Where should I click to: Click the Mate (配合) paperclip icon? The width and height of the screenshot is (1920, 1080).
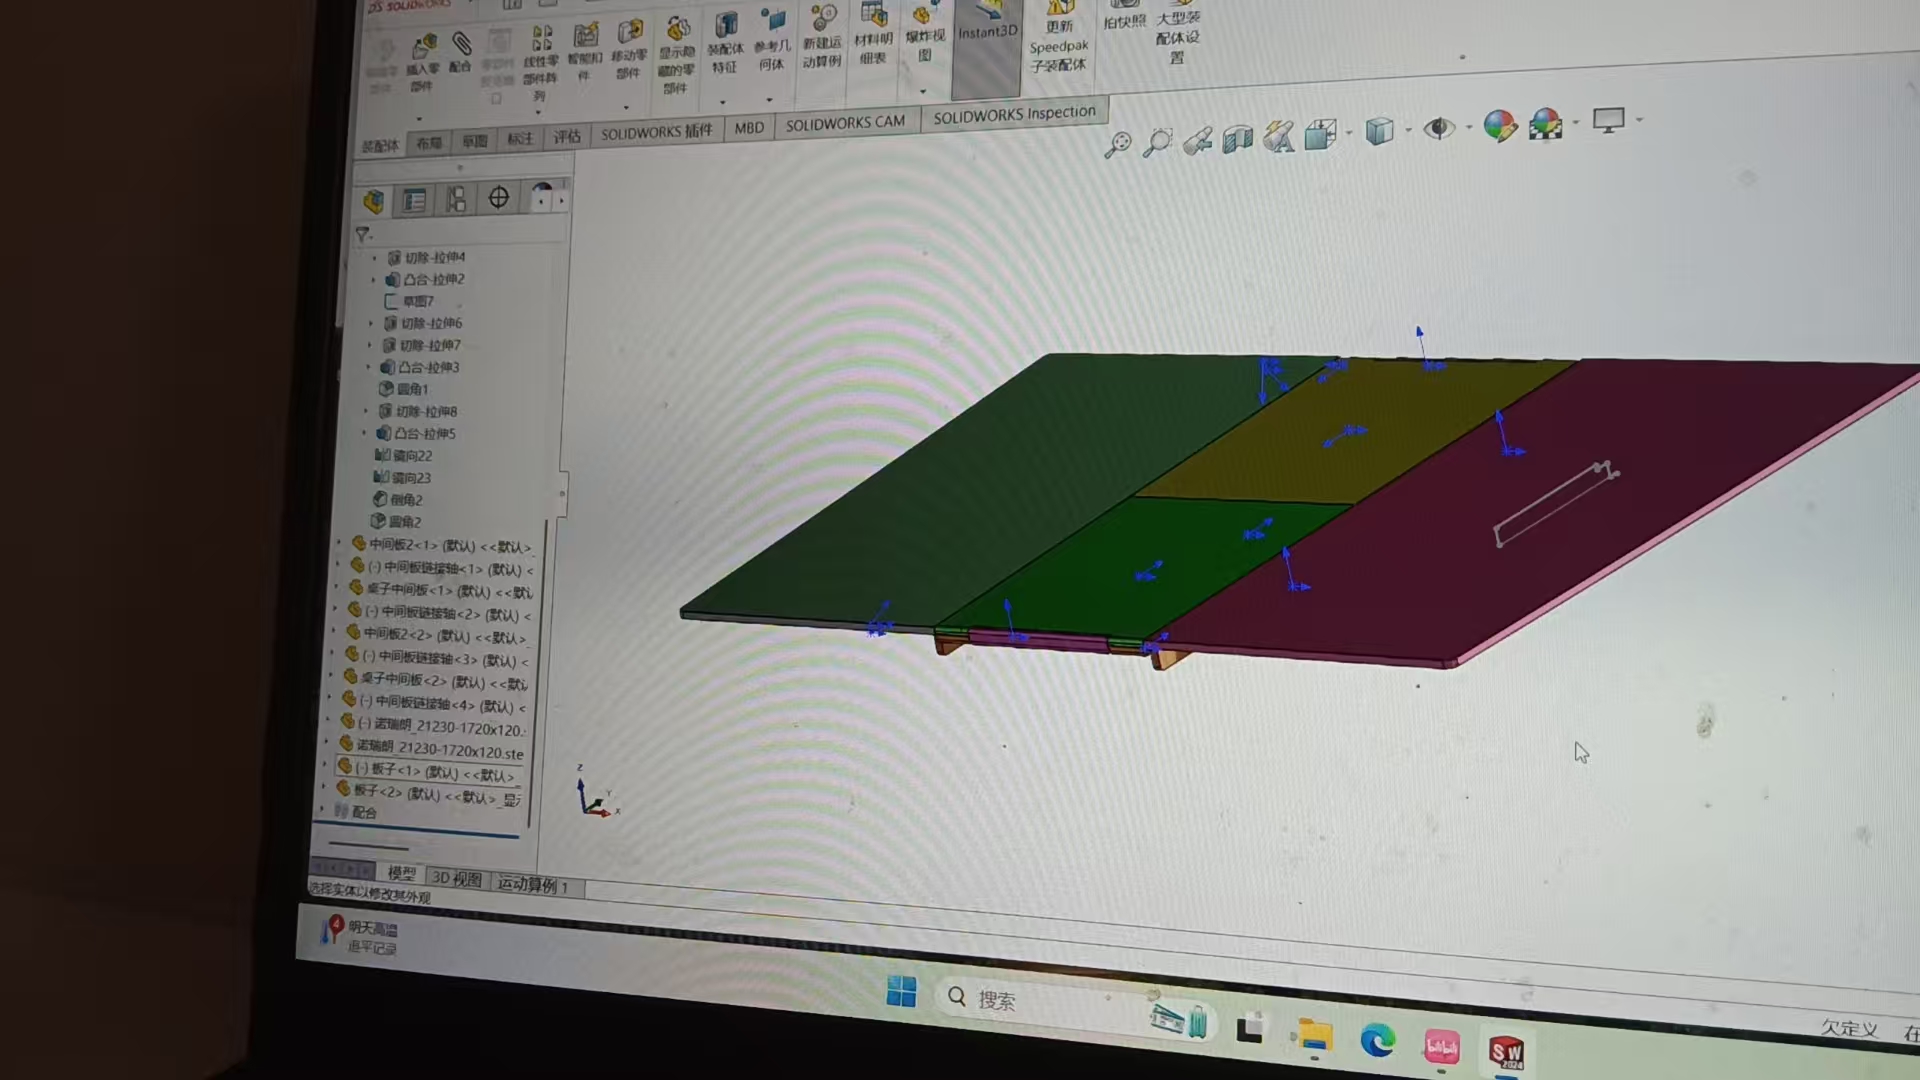461,45
